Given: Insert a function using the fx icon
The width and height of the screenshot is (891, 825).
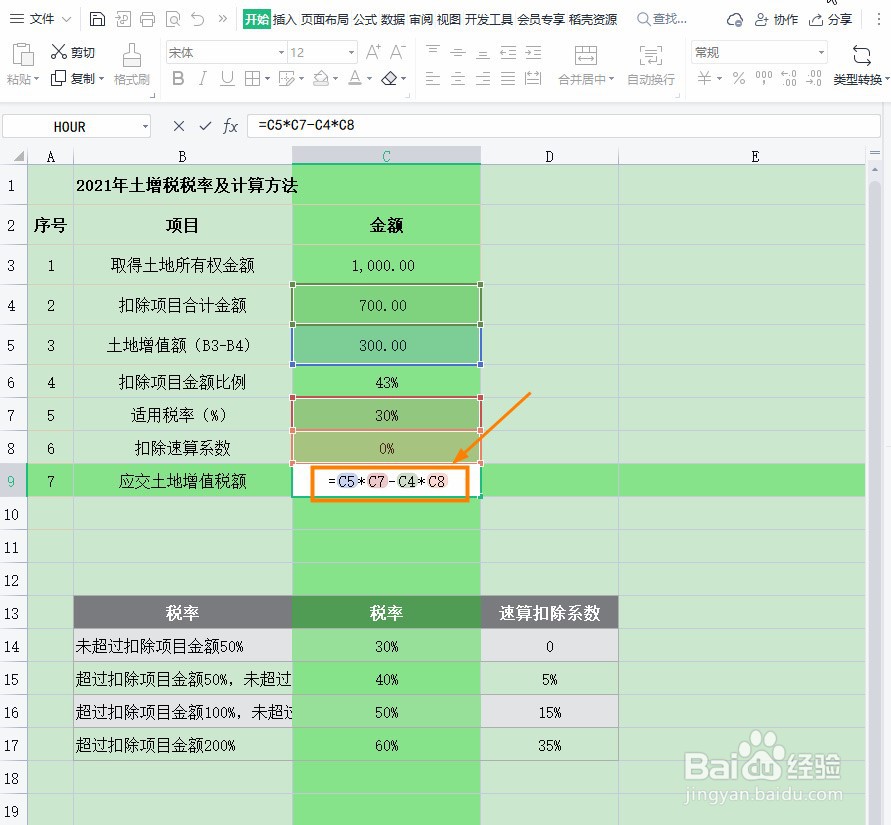Looking at the screenshot, I should [231, 127].
